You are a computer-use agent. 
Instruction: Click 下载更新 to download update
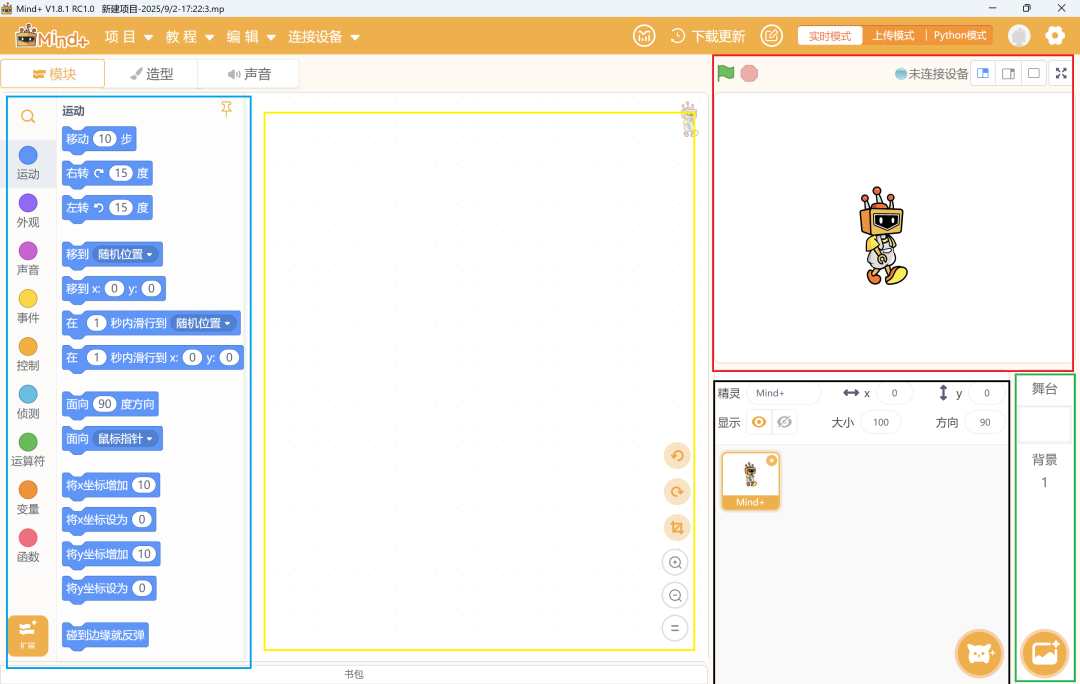pyautogui.click(x=708, y=36)
